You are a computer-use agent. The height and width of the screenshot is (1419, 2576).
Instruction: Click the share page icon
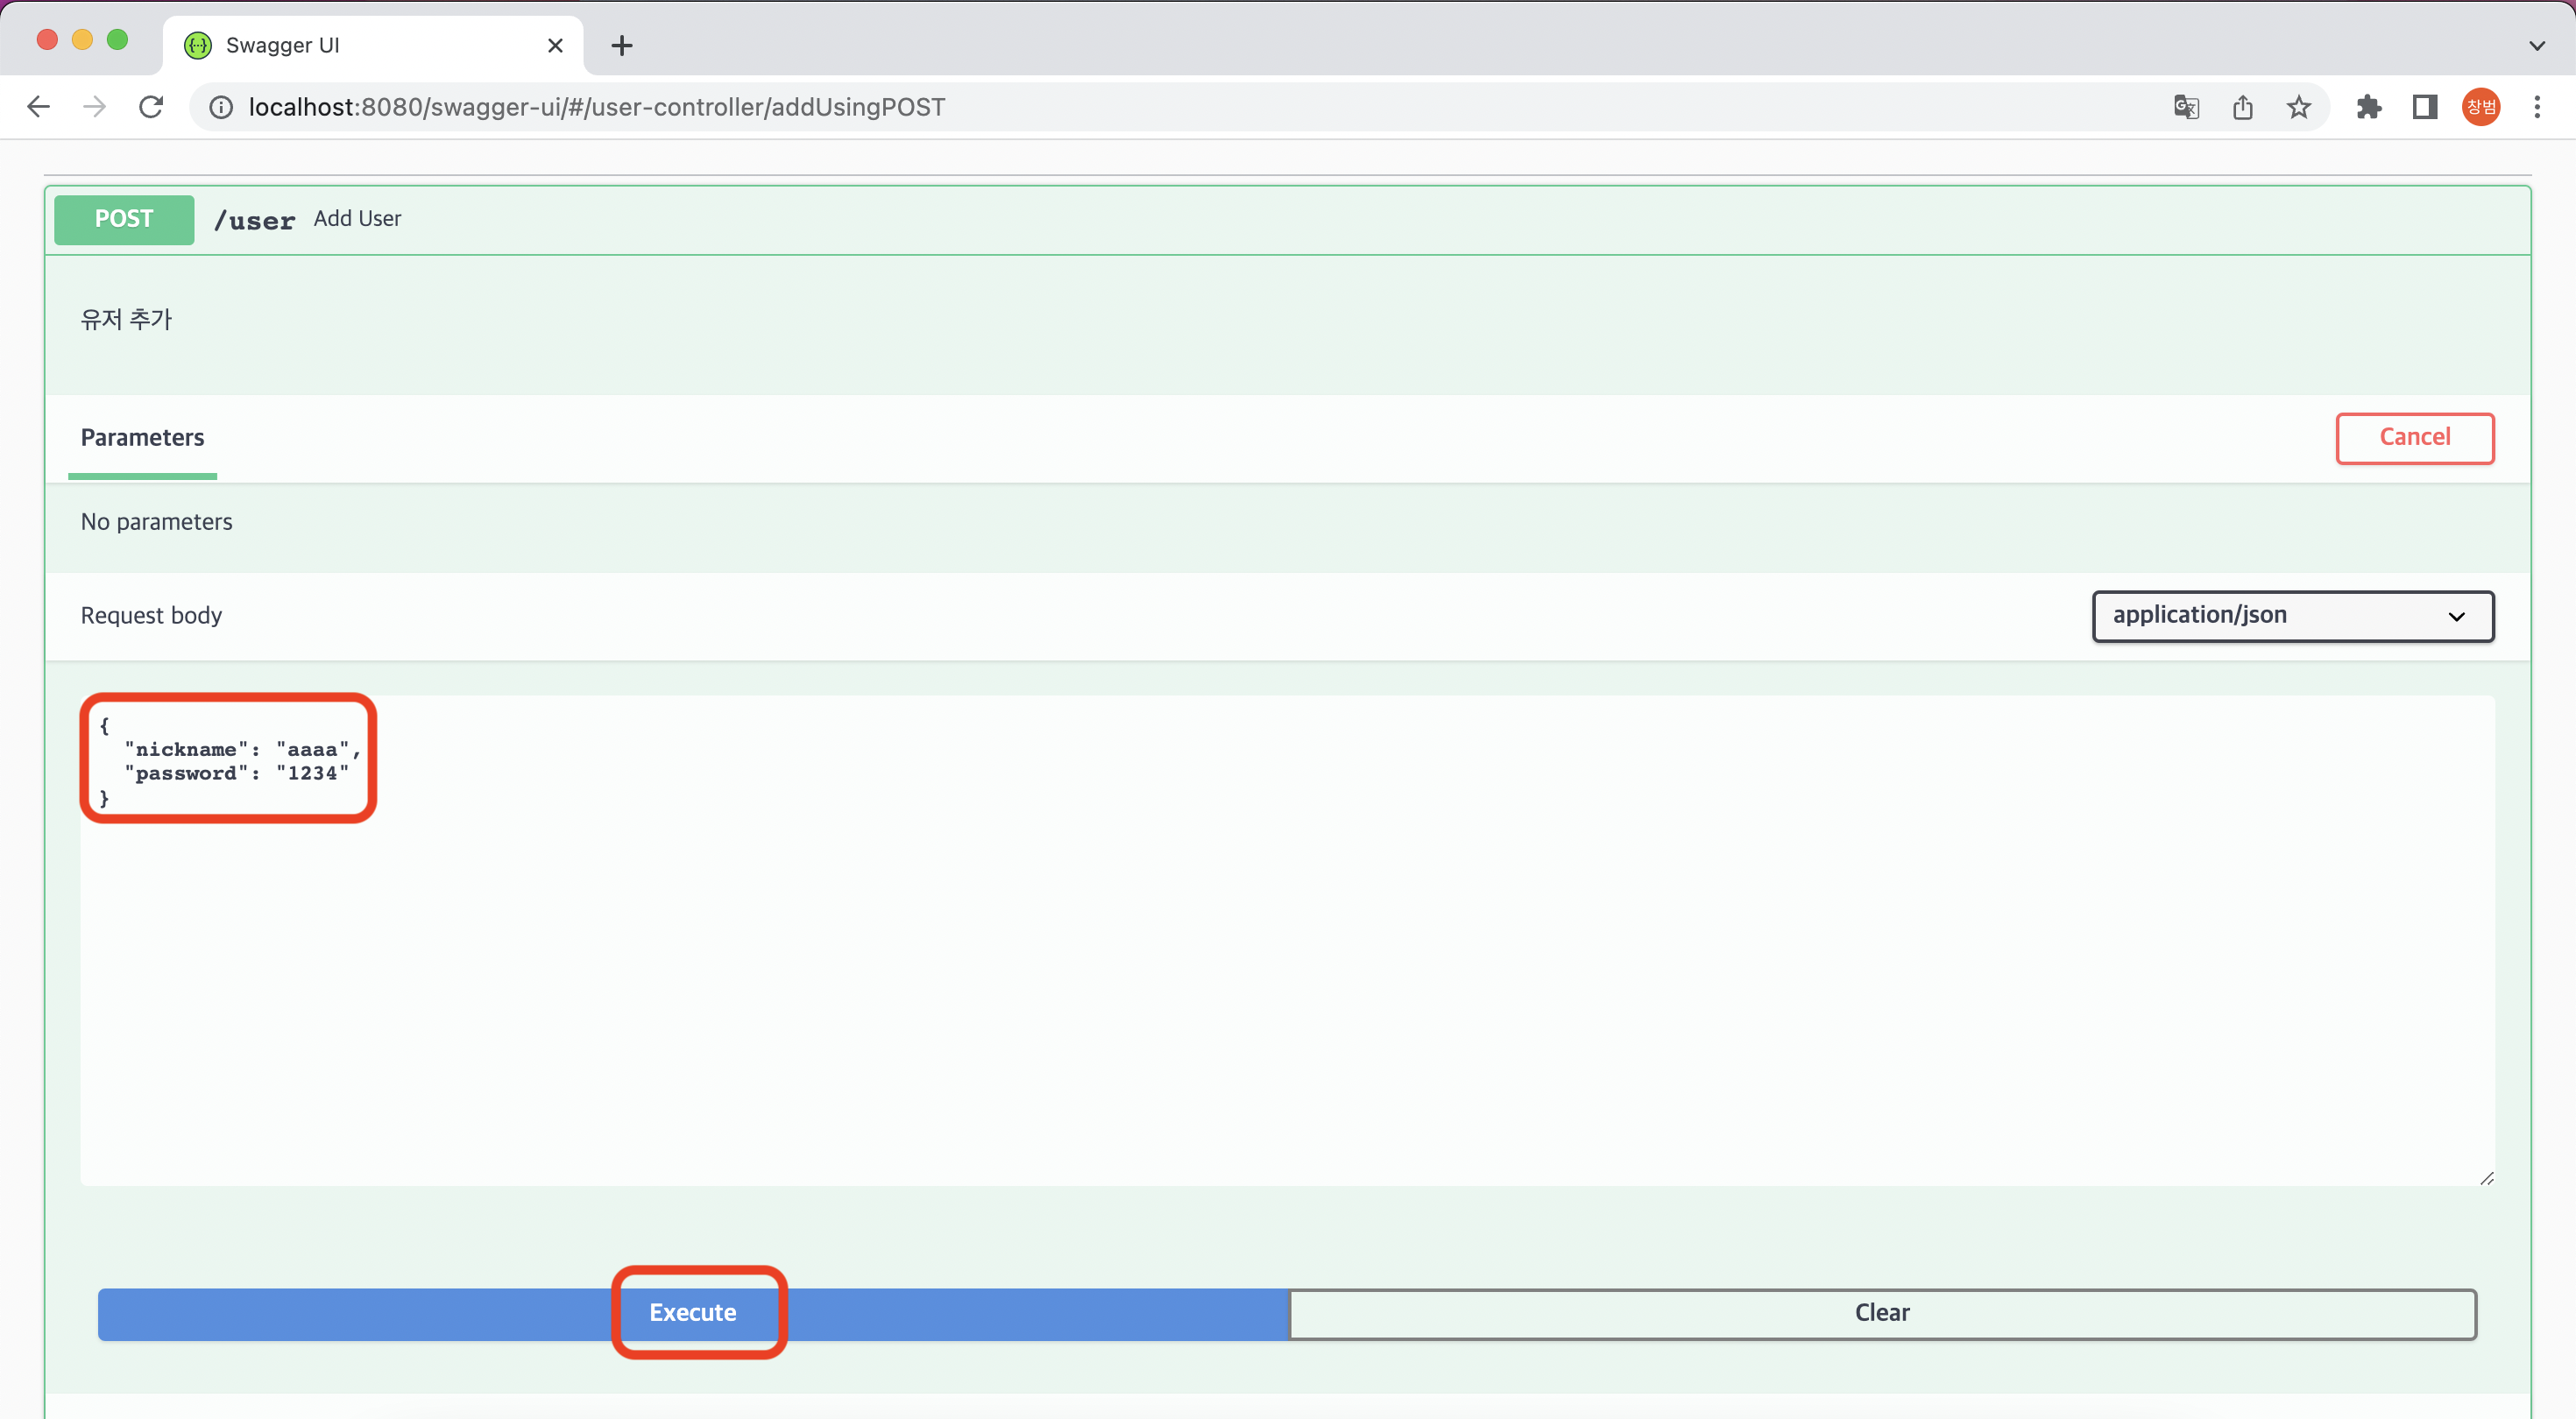click(x=2243, y=107)
